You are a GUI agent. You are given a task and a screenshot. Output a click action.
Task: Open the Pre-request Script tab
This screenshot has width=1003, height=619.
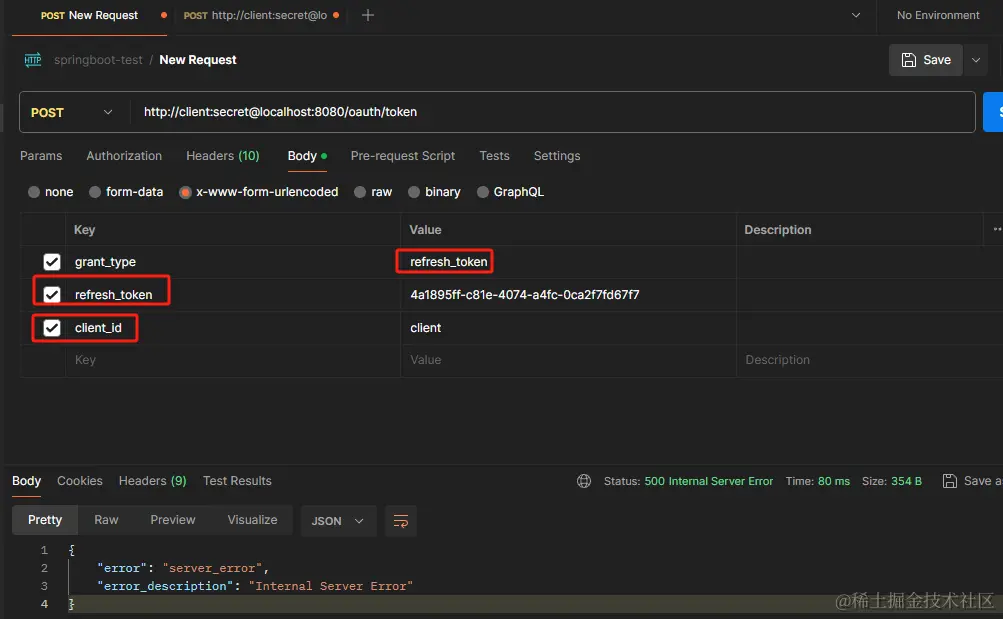coord(402,156)
